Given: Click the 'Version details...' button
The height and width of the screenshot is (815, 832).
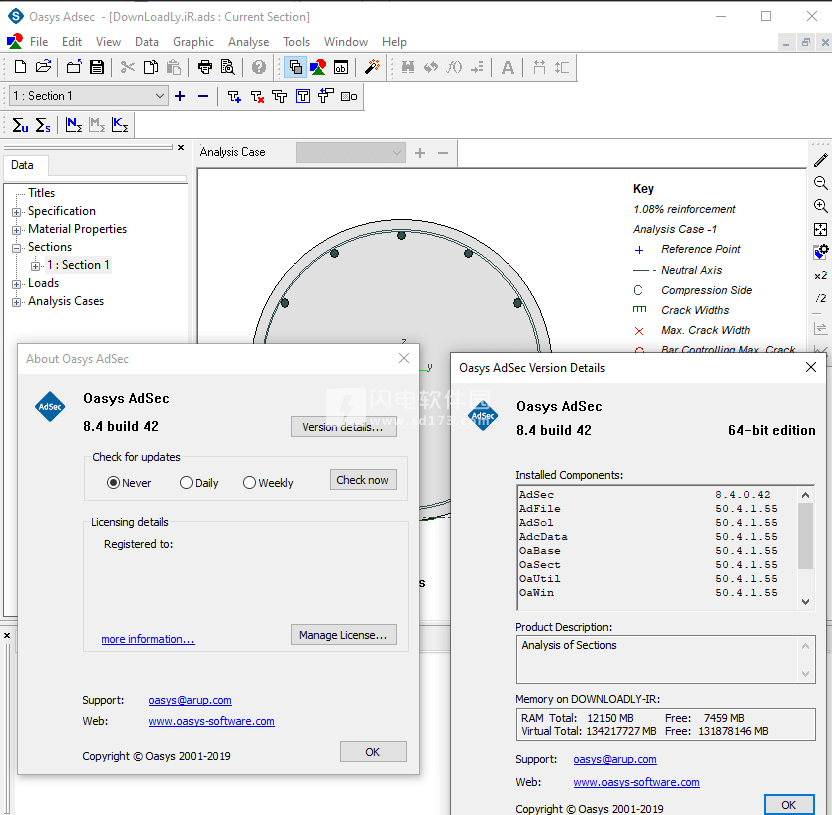Looking at the screenshot, I should pos(343,427).
